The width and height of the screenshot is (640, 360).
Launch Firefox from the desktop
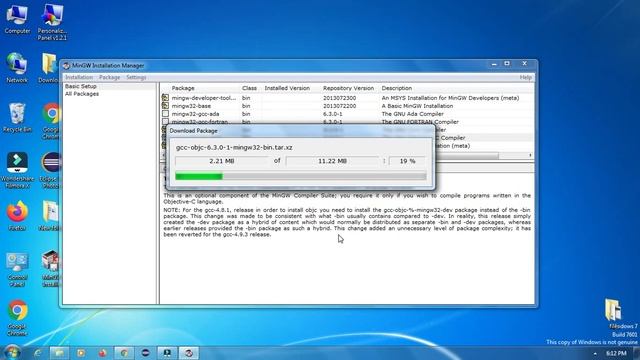tap(17, 216)
